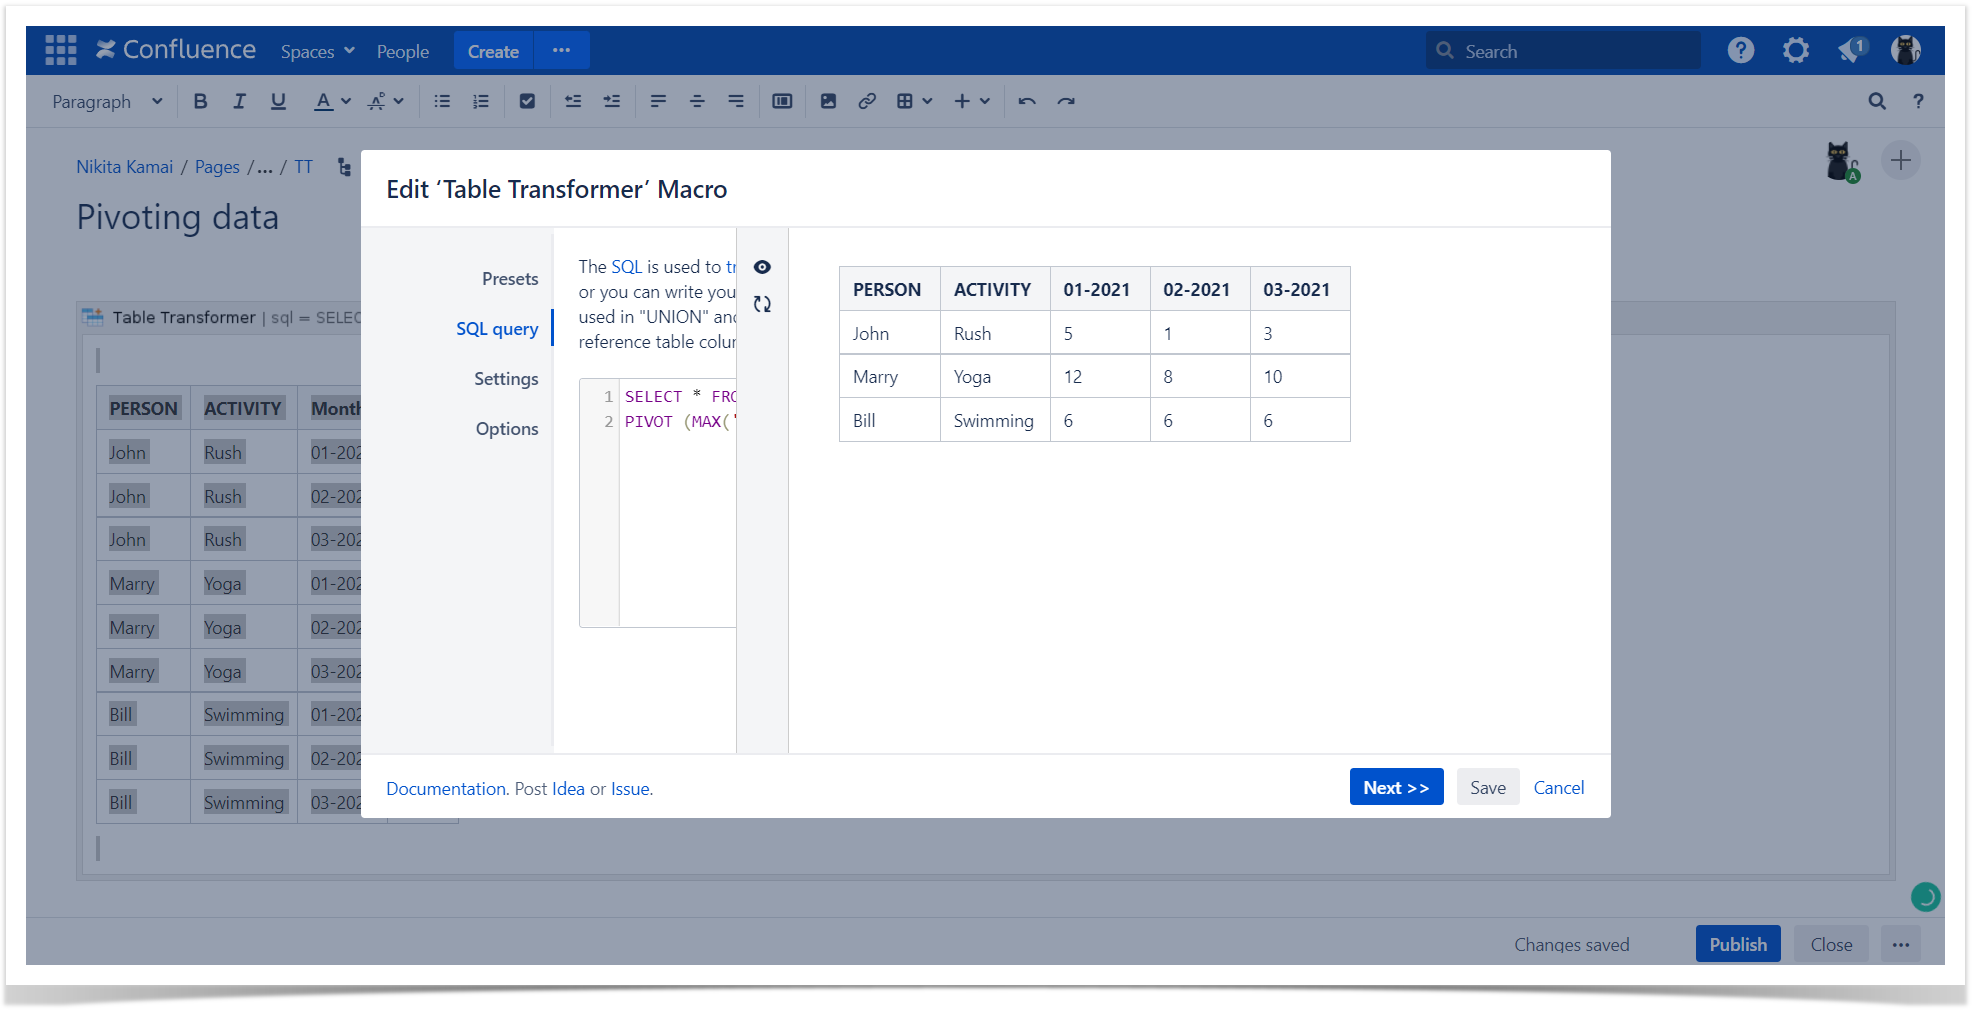Open the help question mark icon
The width and height of the screenshot is (1979, 1014).
tap(1740, 50)
